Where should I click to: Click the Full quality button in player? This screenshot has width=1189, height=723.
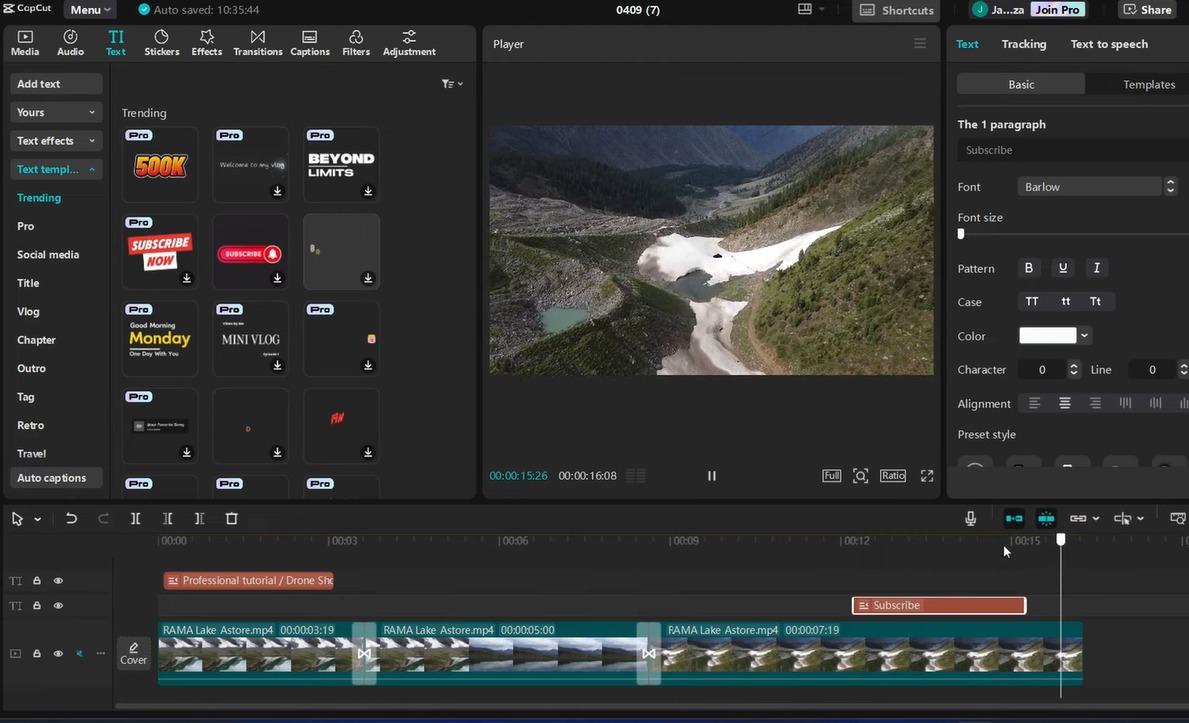831,476
